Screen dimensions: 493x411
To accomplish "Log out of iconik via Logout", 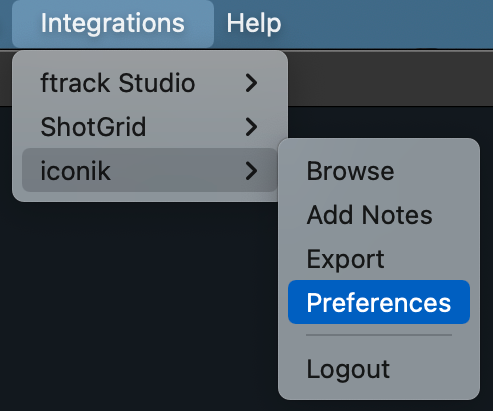I will (379, 369).
